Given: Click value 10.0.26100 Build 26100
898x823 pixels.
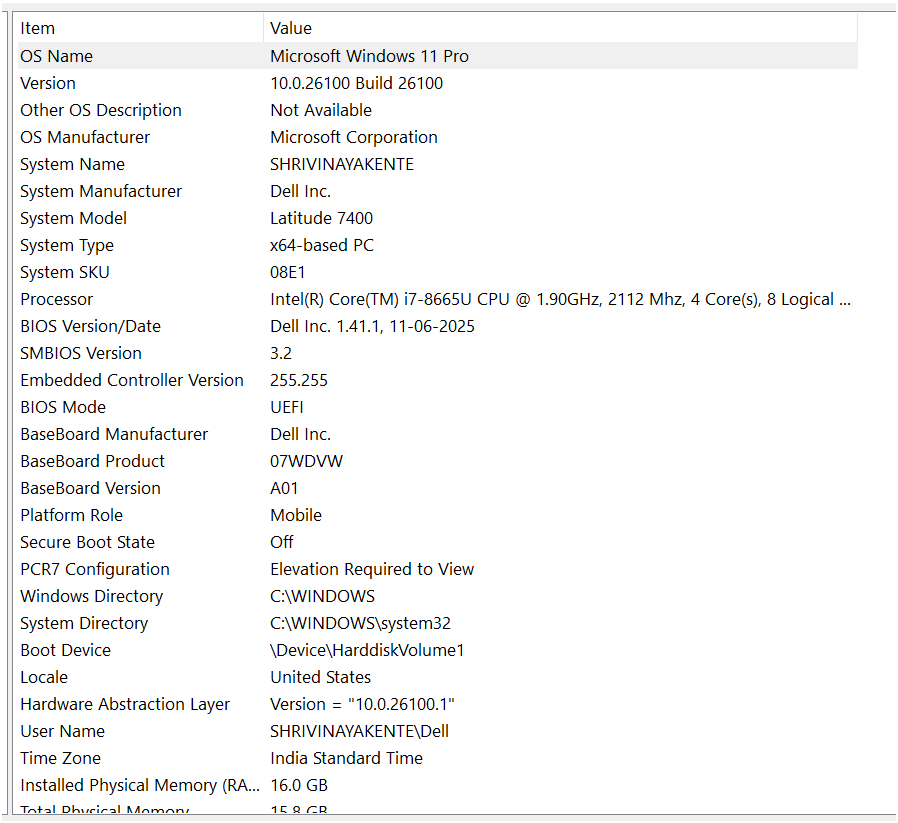Looking at the screenshot, I should [x=356, y=83].
